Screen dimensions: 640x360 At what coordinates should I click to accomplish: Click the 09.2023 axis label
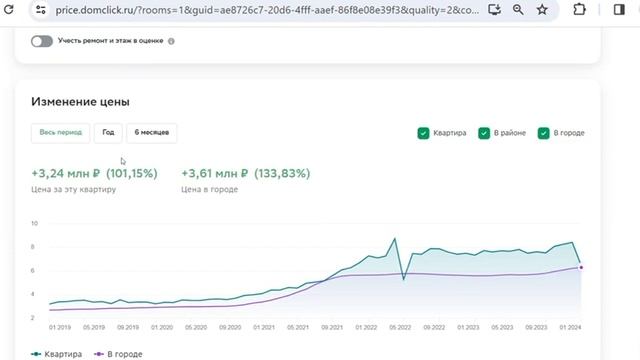536,327
